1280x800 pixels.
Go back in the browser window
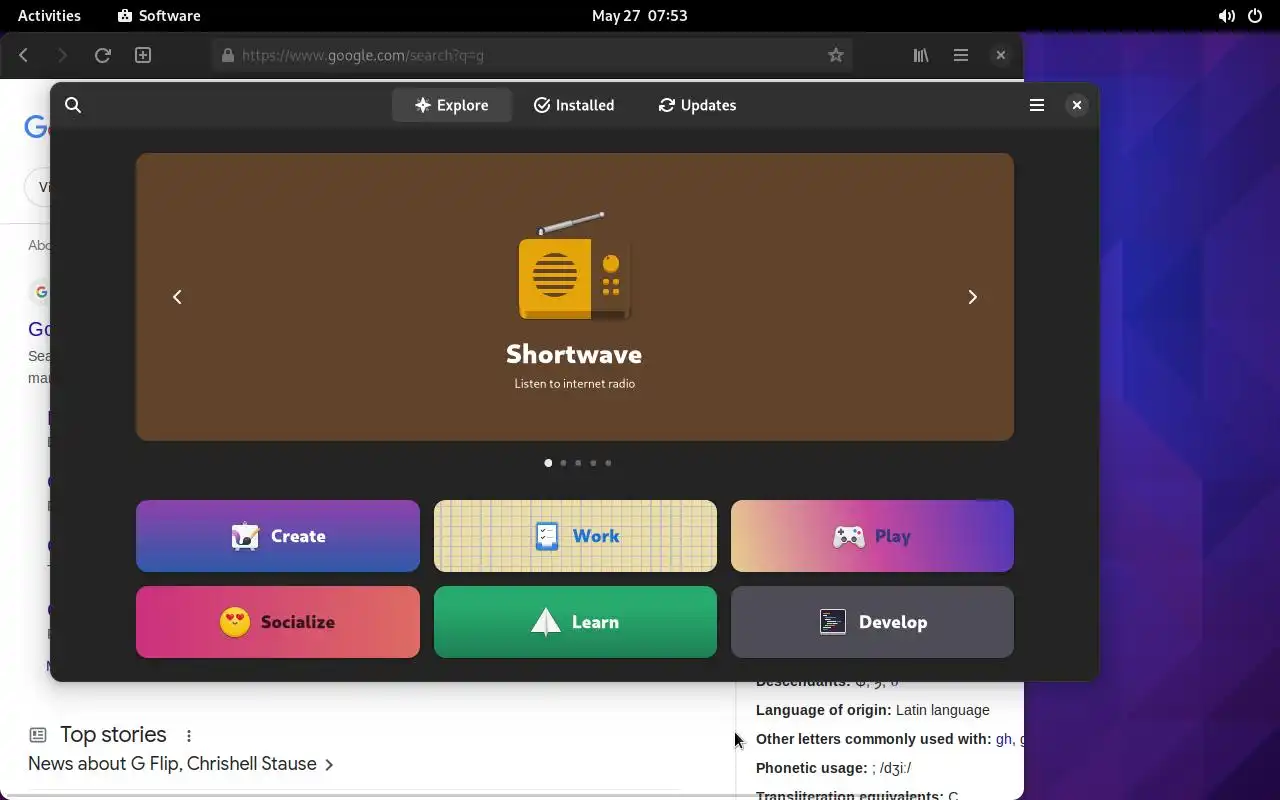coord(24,55)
